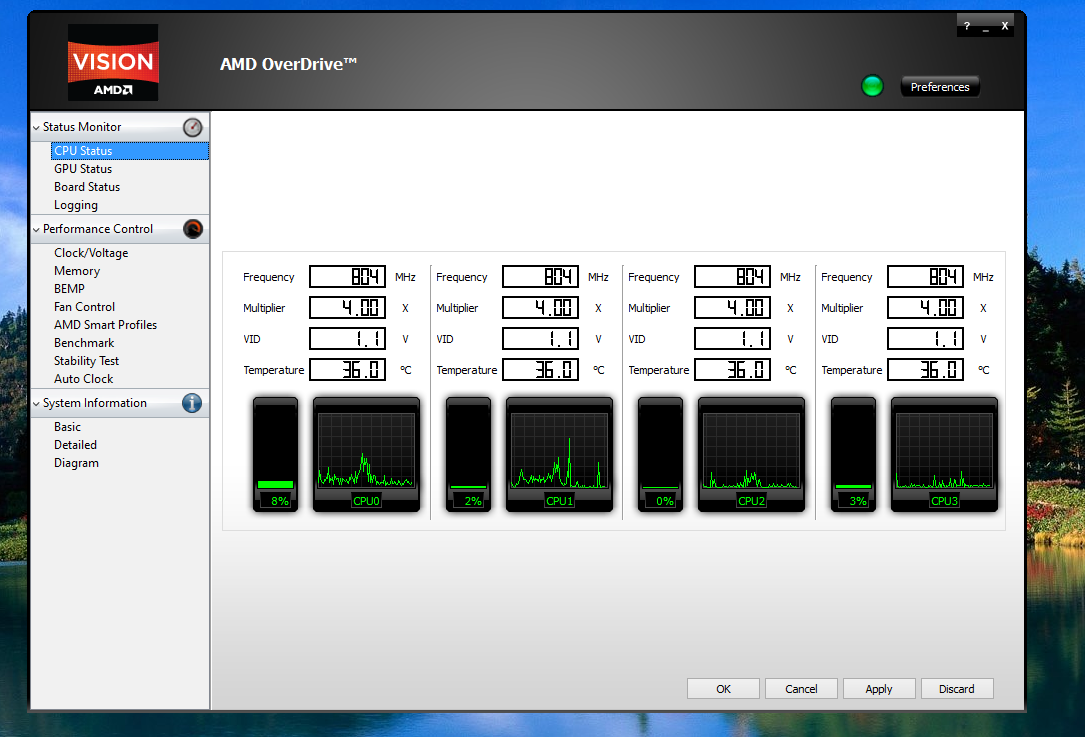Image resolution: width=1085 pixels, height=737 pixels.
Task: Click the System Information blue info icon
Action: pos(192,403)
